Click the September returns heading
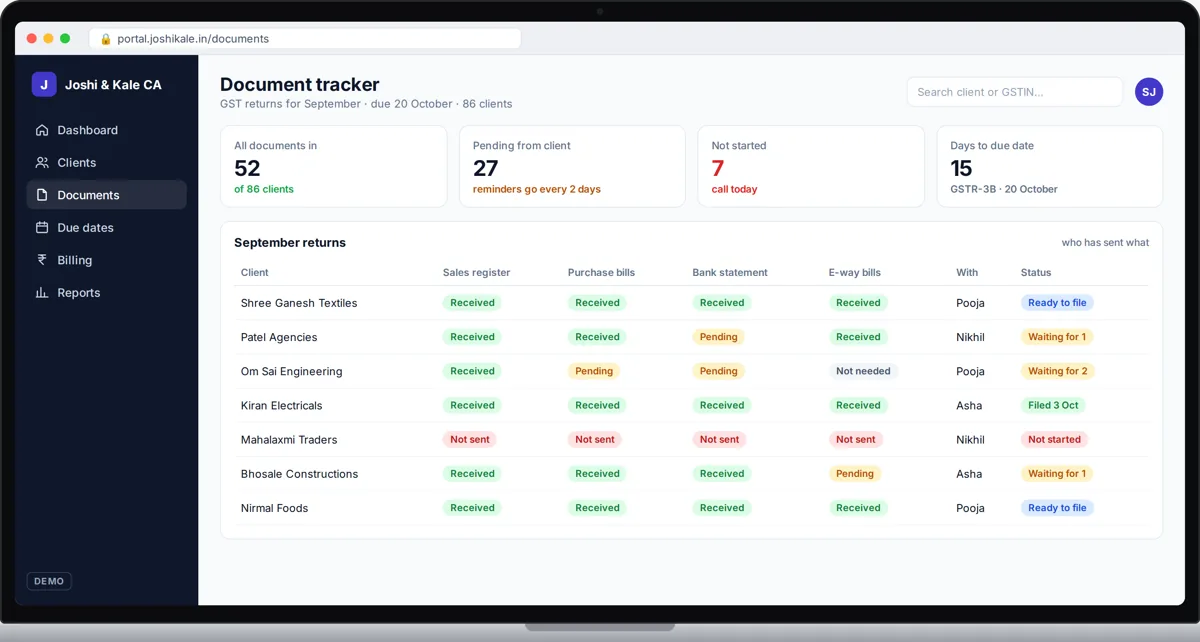Screen dimensions: 1200x642 (290, 243)
